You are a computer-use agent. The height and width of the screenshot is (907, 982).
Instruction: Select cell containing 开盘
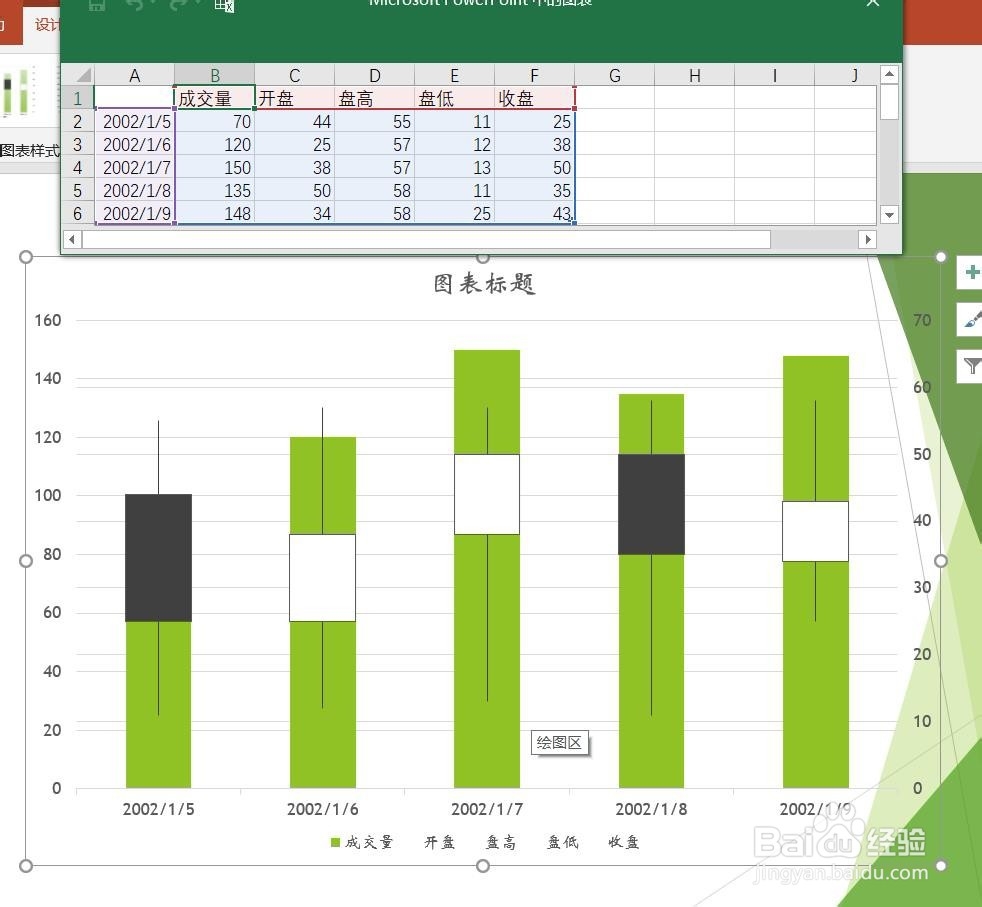click(x=294, y=98)
